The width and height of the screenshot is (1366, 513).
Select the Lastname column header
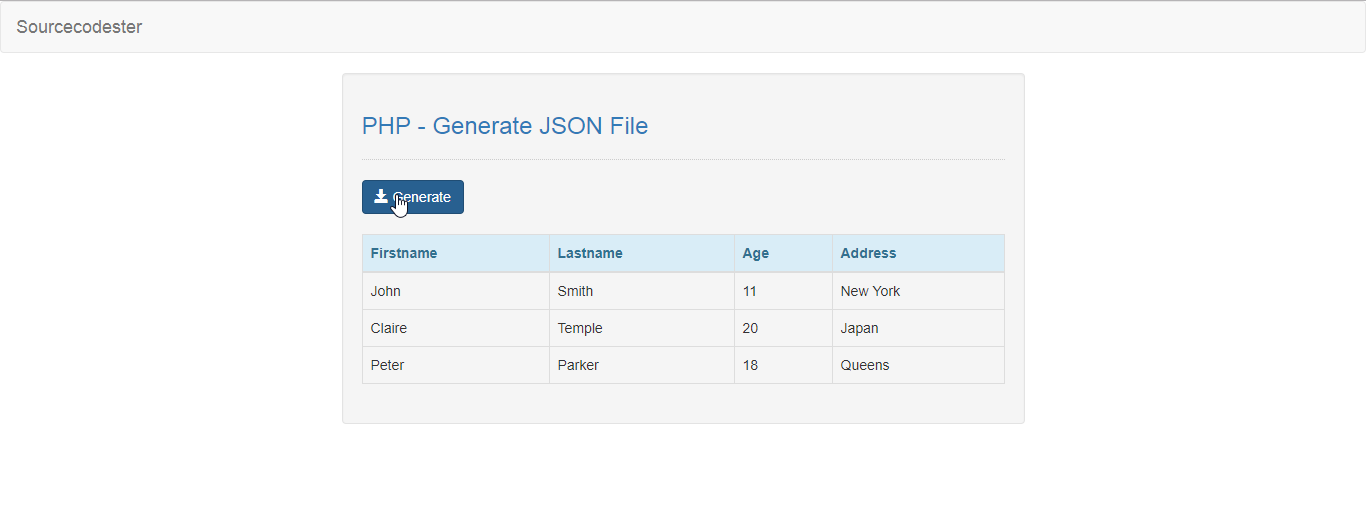point(642,253)
